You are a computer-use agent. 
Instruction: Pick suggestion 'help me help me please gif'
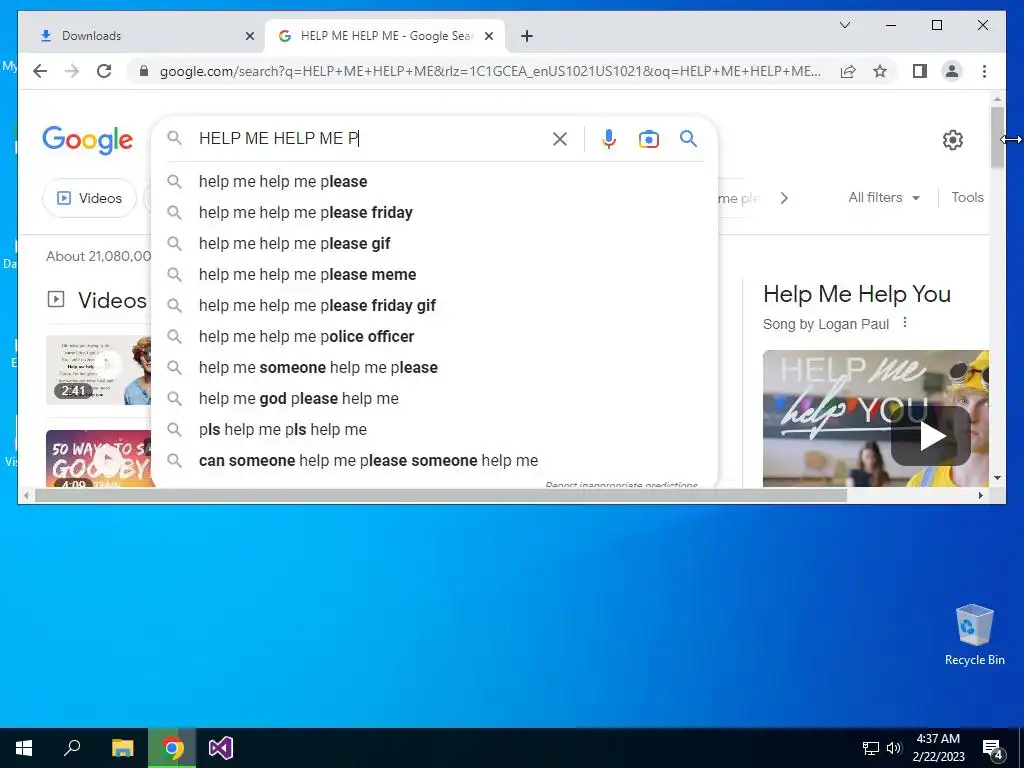(434, 244)
